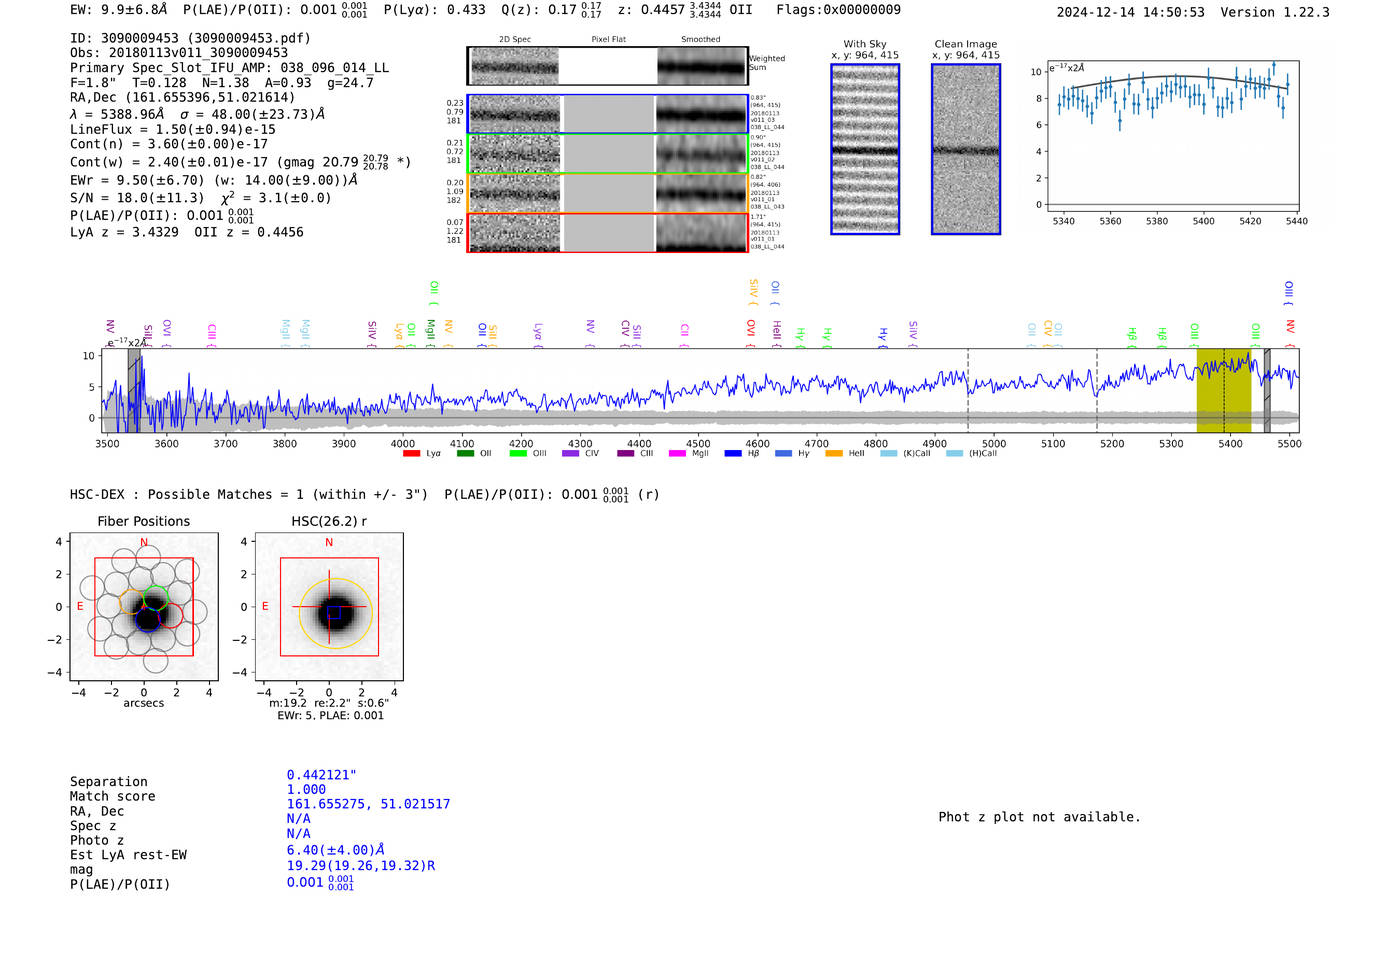Select the red-bordered fiber row 1.71"
Viewport: 1400px width, 953px height.
(608, 232)
